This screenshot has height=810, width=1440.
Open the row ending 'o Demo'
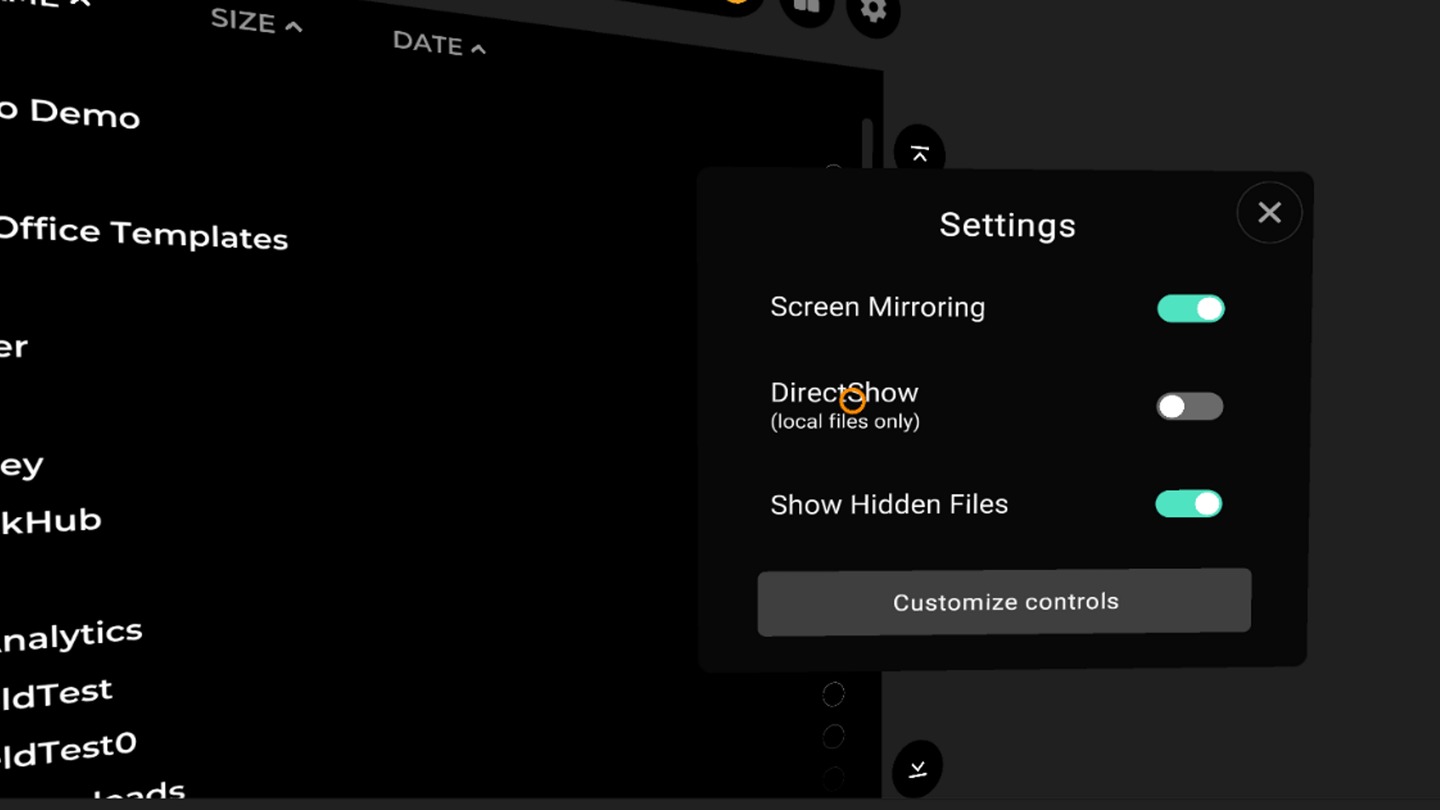click(68, 112)
